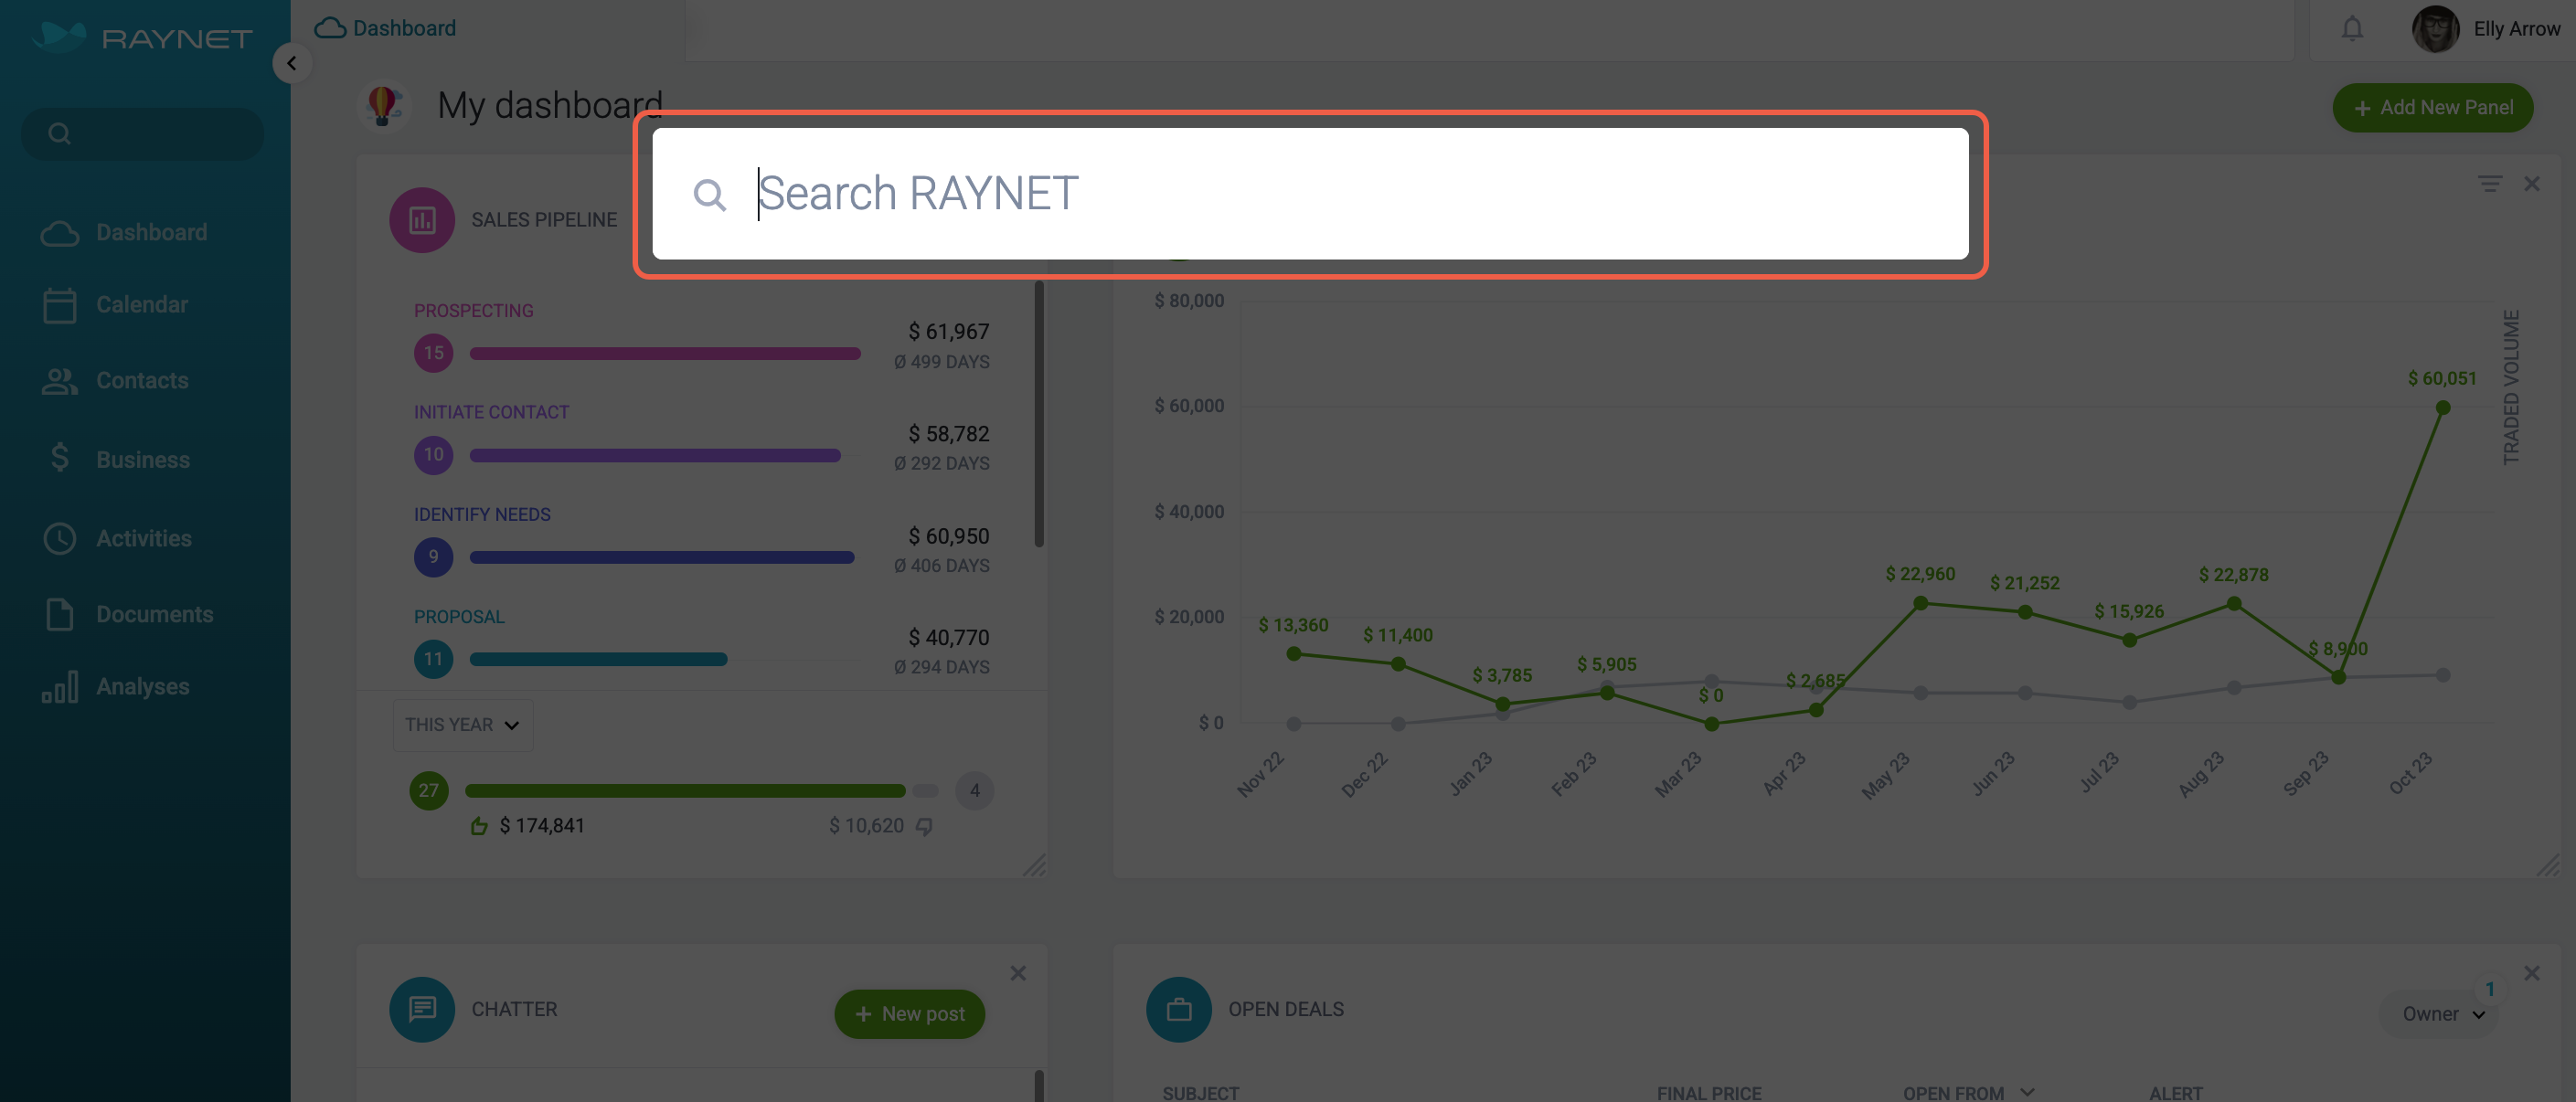
Task: Click the lost deals count 4
Action: tap(974, 791)
